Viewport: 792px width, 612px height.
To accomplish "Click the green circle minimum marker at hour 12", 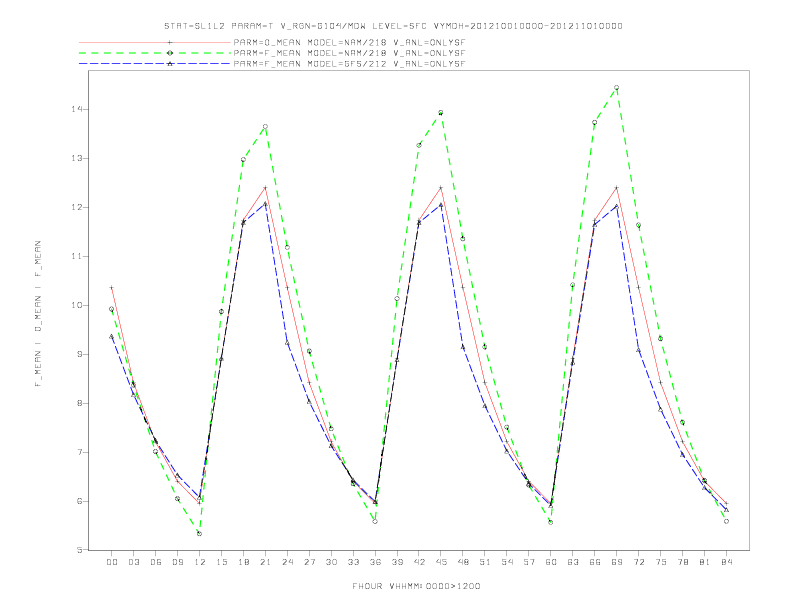I will point(200,534).
